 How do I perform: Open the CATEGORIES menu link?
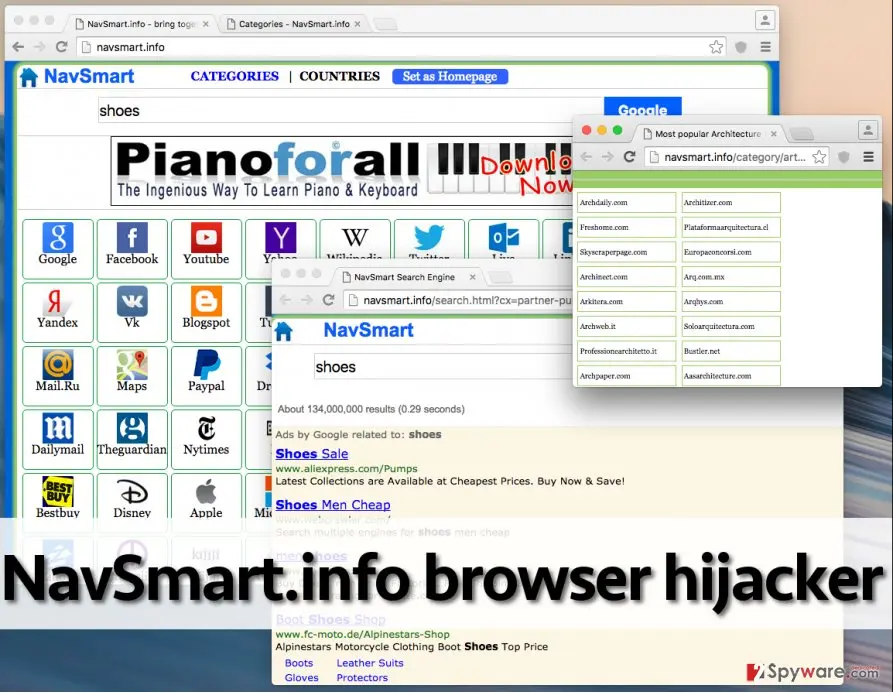click(x=235, y=76)
